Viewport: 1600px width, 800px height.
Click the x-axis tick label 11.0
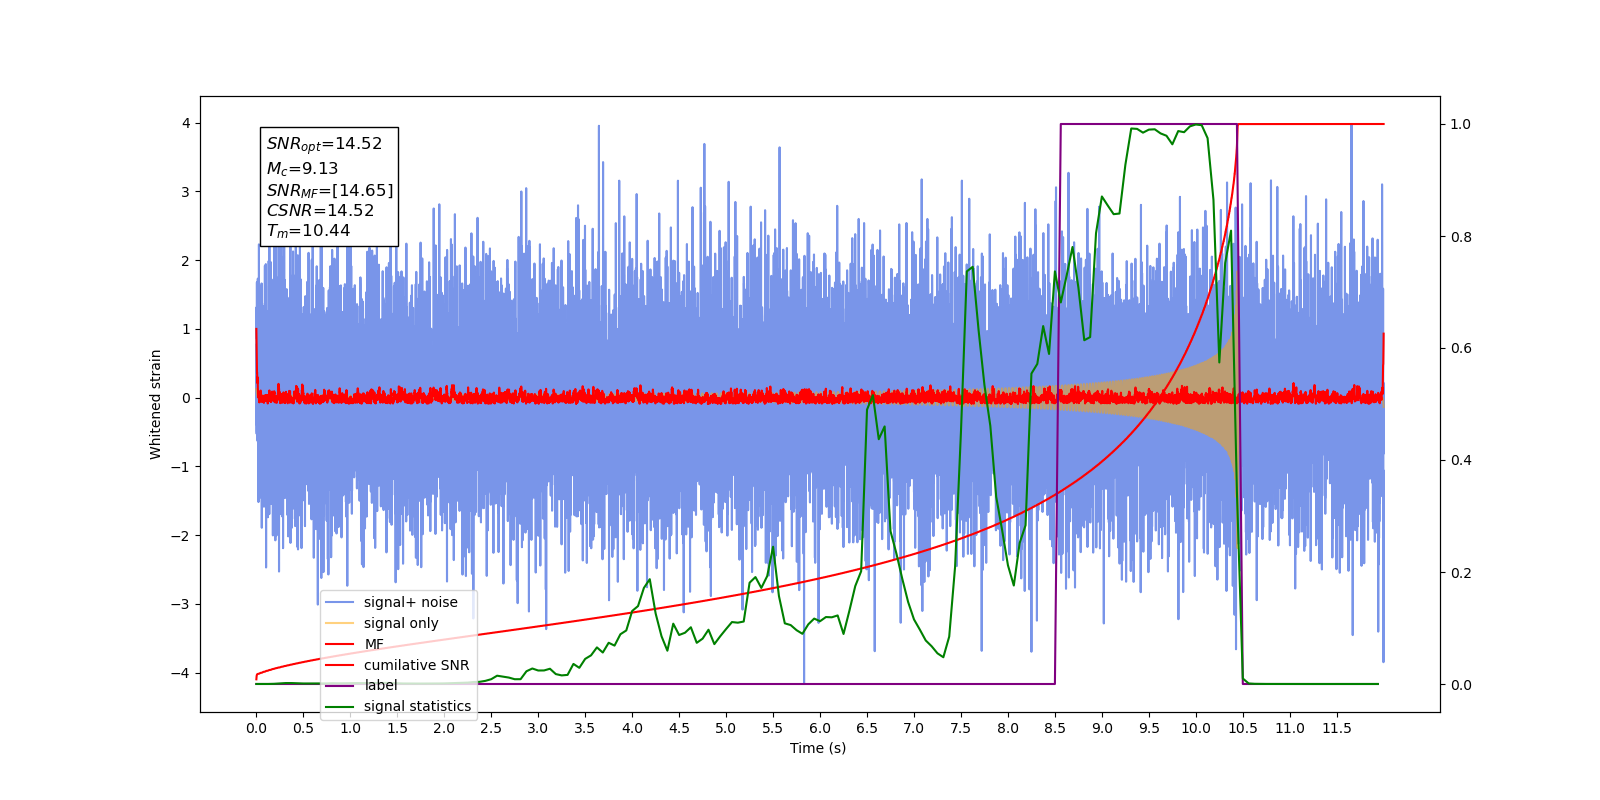pyautogui.click(x=1290, y=728)
